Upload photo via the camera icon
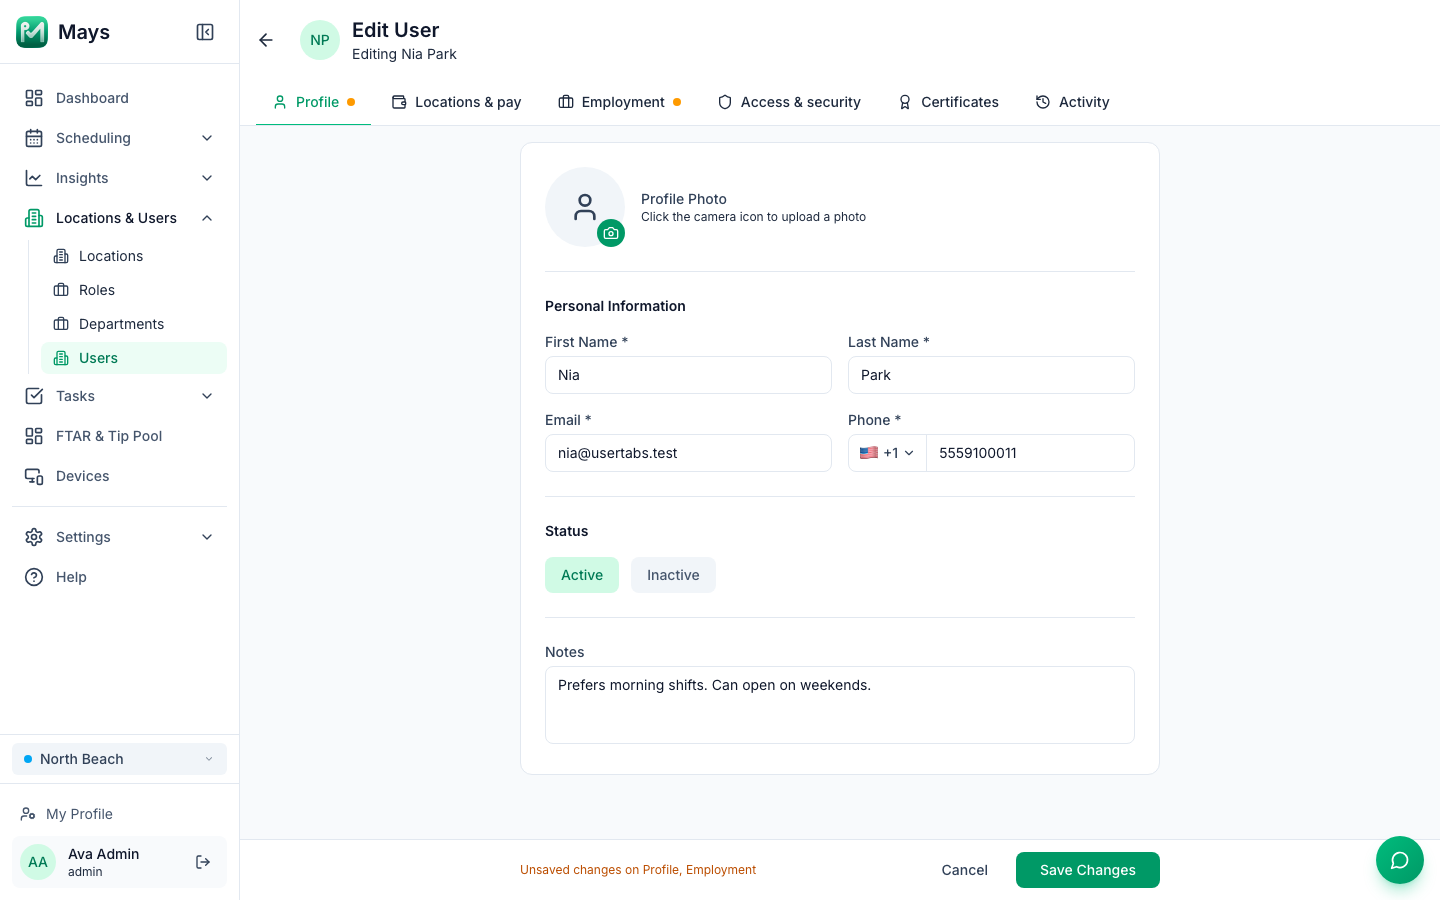Screen dimensions: 1440x900 pyautogui.click(x=611, y=233)
